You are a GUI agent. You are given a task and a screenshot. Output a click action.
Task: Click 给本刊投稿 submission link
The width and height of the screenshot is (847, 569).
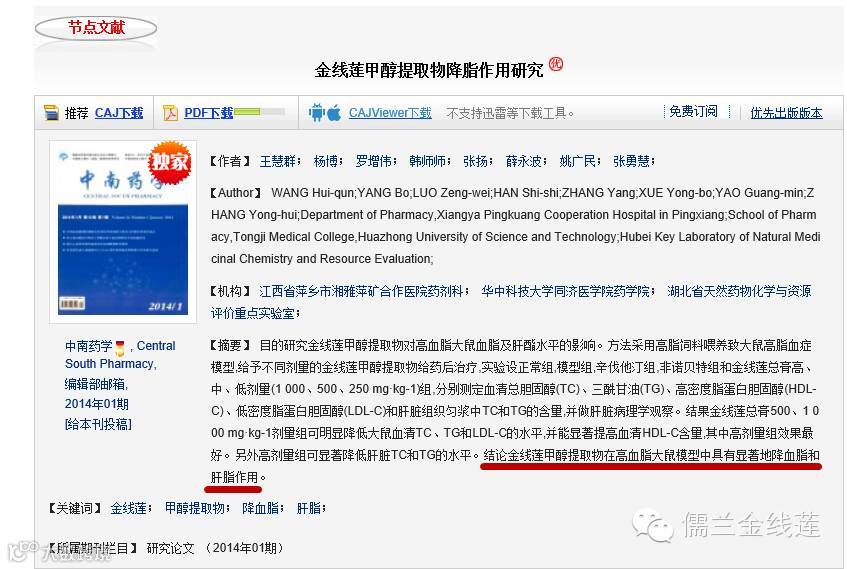(98, 424)
